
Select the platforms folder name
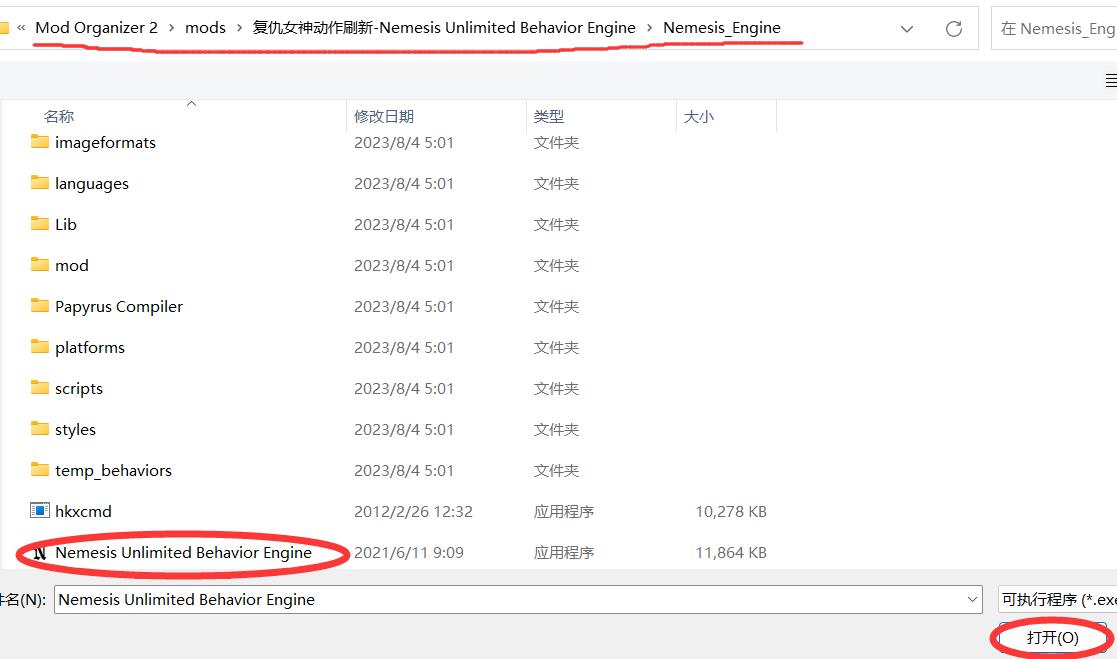click(x=90, y=348)
